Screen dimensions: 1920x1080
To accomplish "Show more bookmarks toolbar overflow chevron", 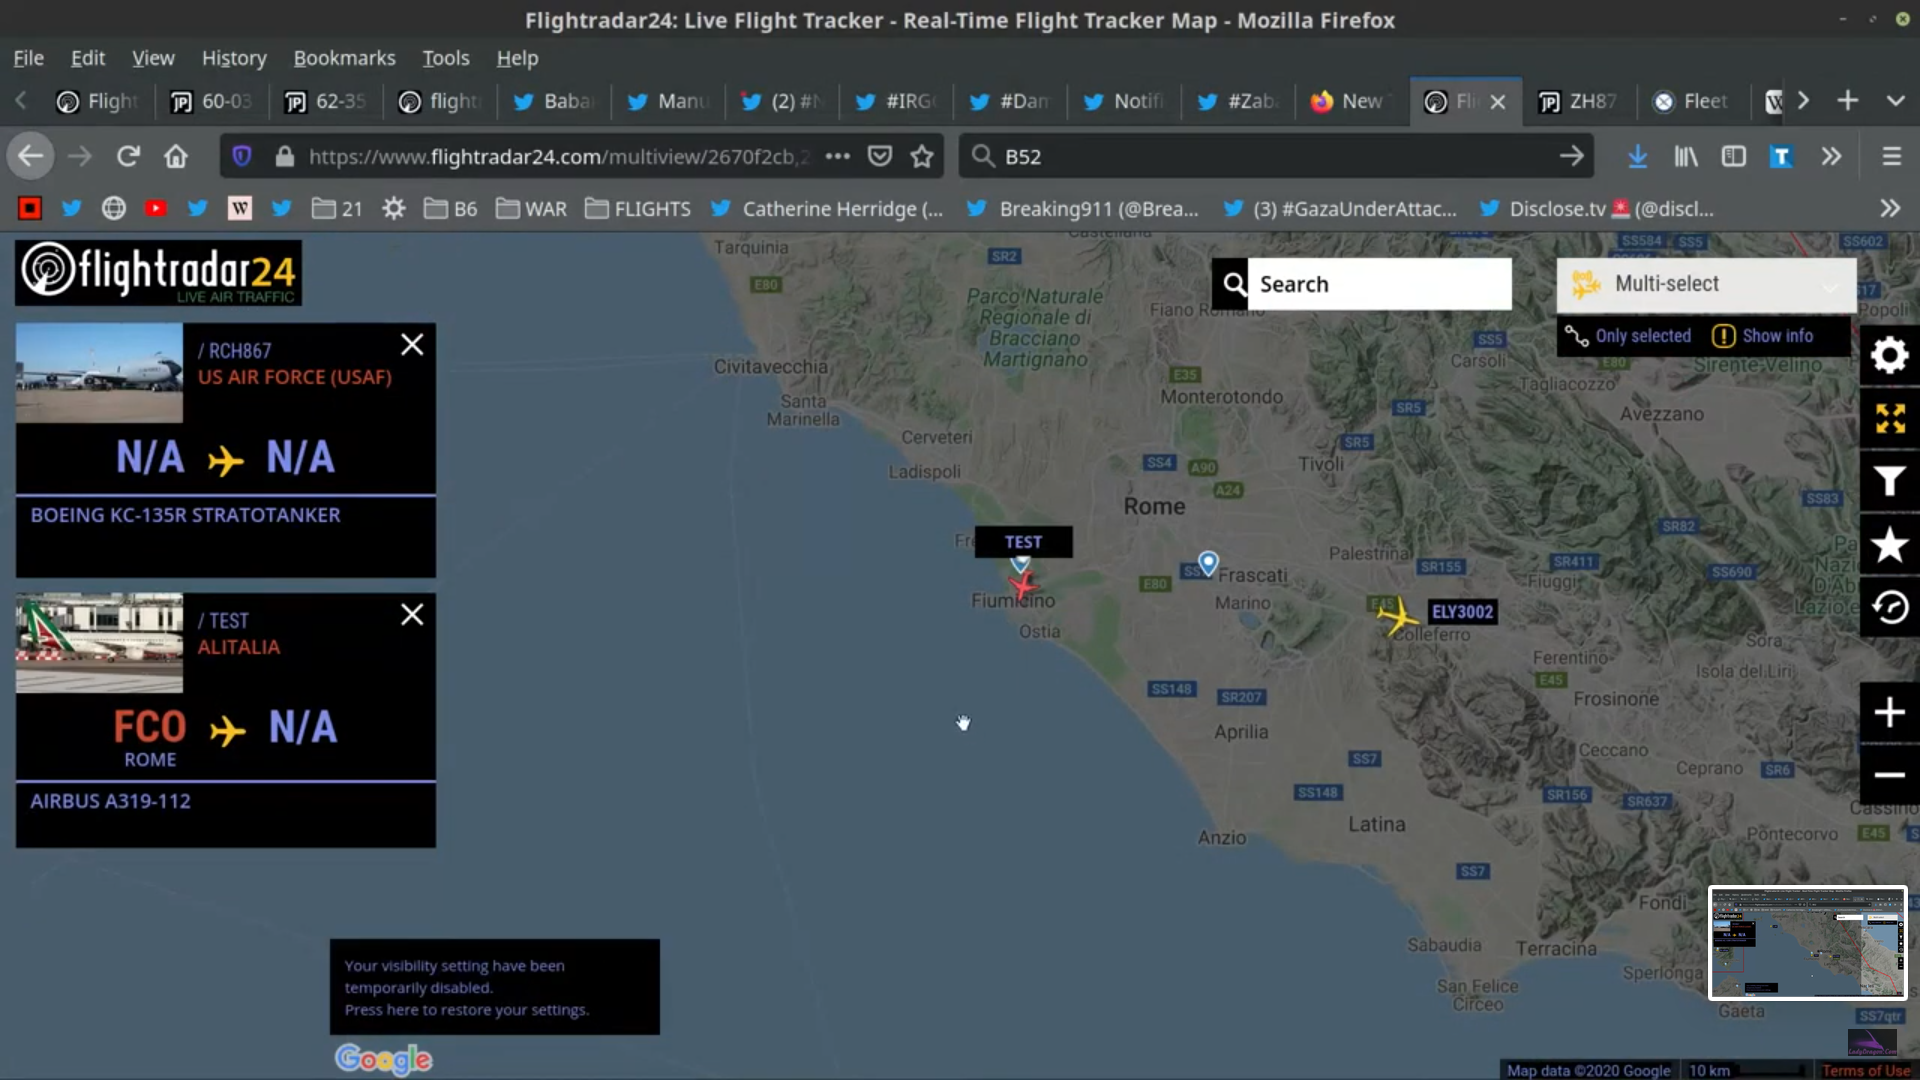I will point(1889,209).
